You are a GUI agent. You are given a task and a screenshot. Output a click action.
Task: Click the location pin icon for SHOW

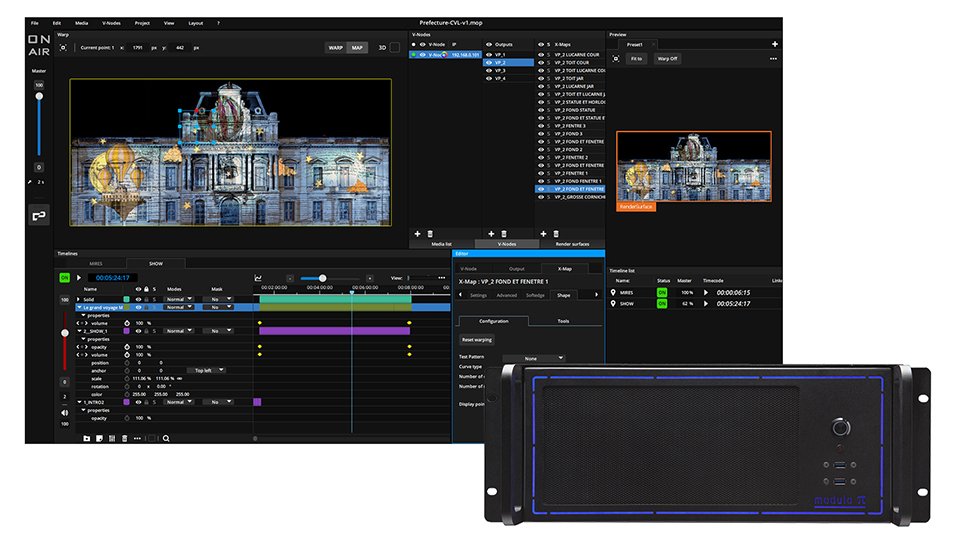coord(613,303)
